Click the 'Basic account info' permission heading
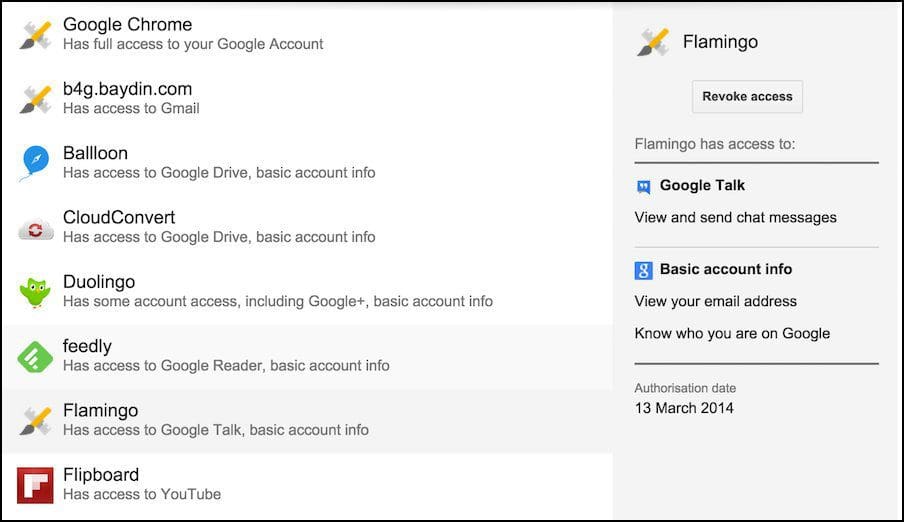 [x=726, y=269]
